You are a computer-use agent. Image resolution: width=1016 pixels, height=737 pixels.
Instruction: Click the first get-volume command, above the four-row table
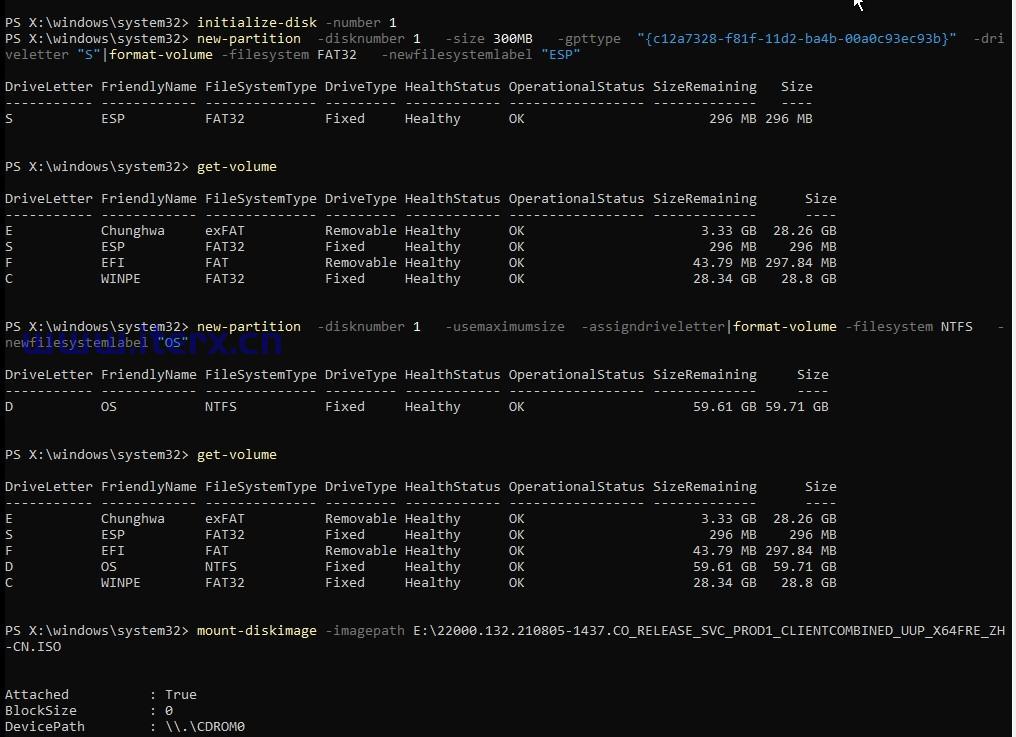(237, 167)
